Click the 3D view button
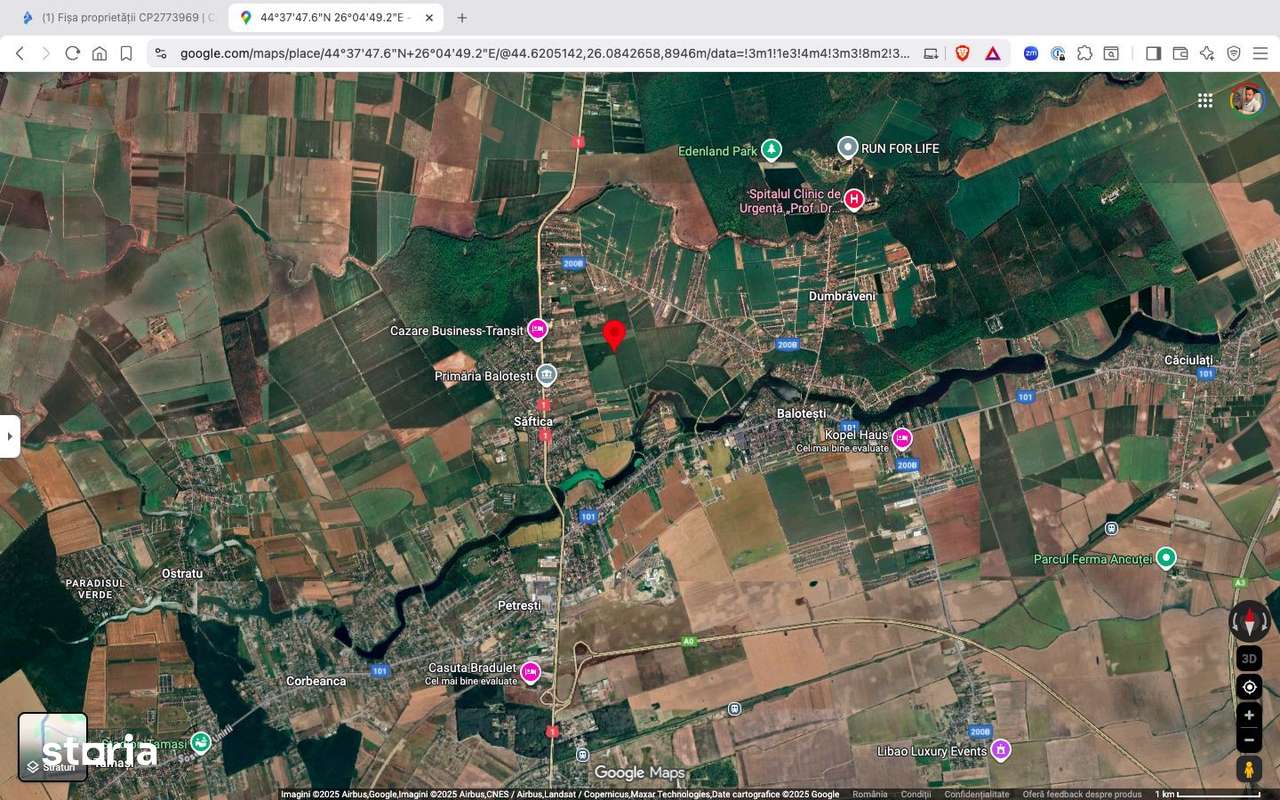 point(1248,658)
